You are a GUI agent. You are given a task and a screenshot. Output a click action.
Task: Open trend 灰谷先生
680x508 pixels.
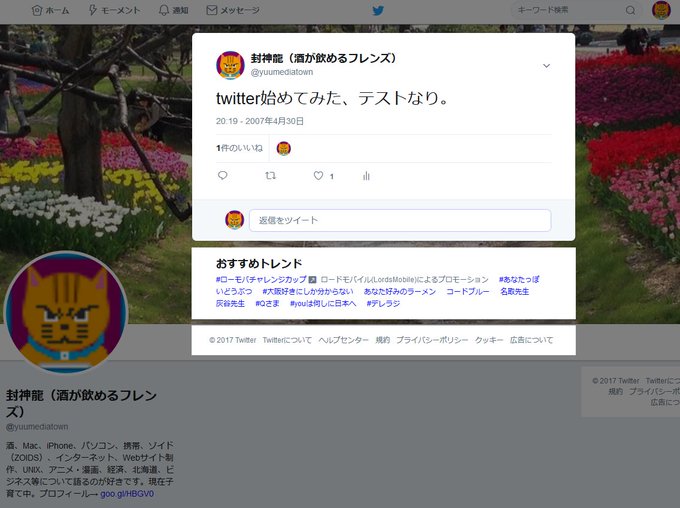230,304
